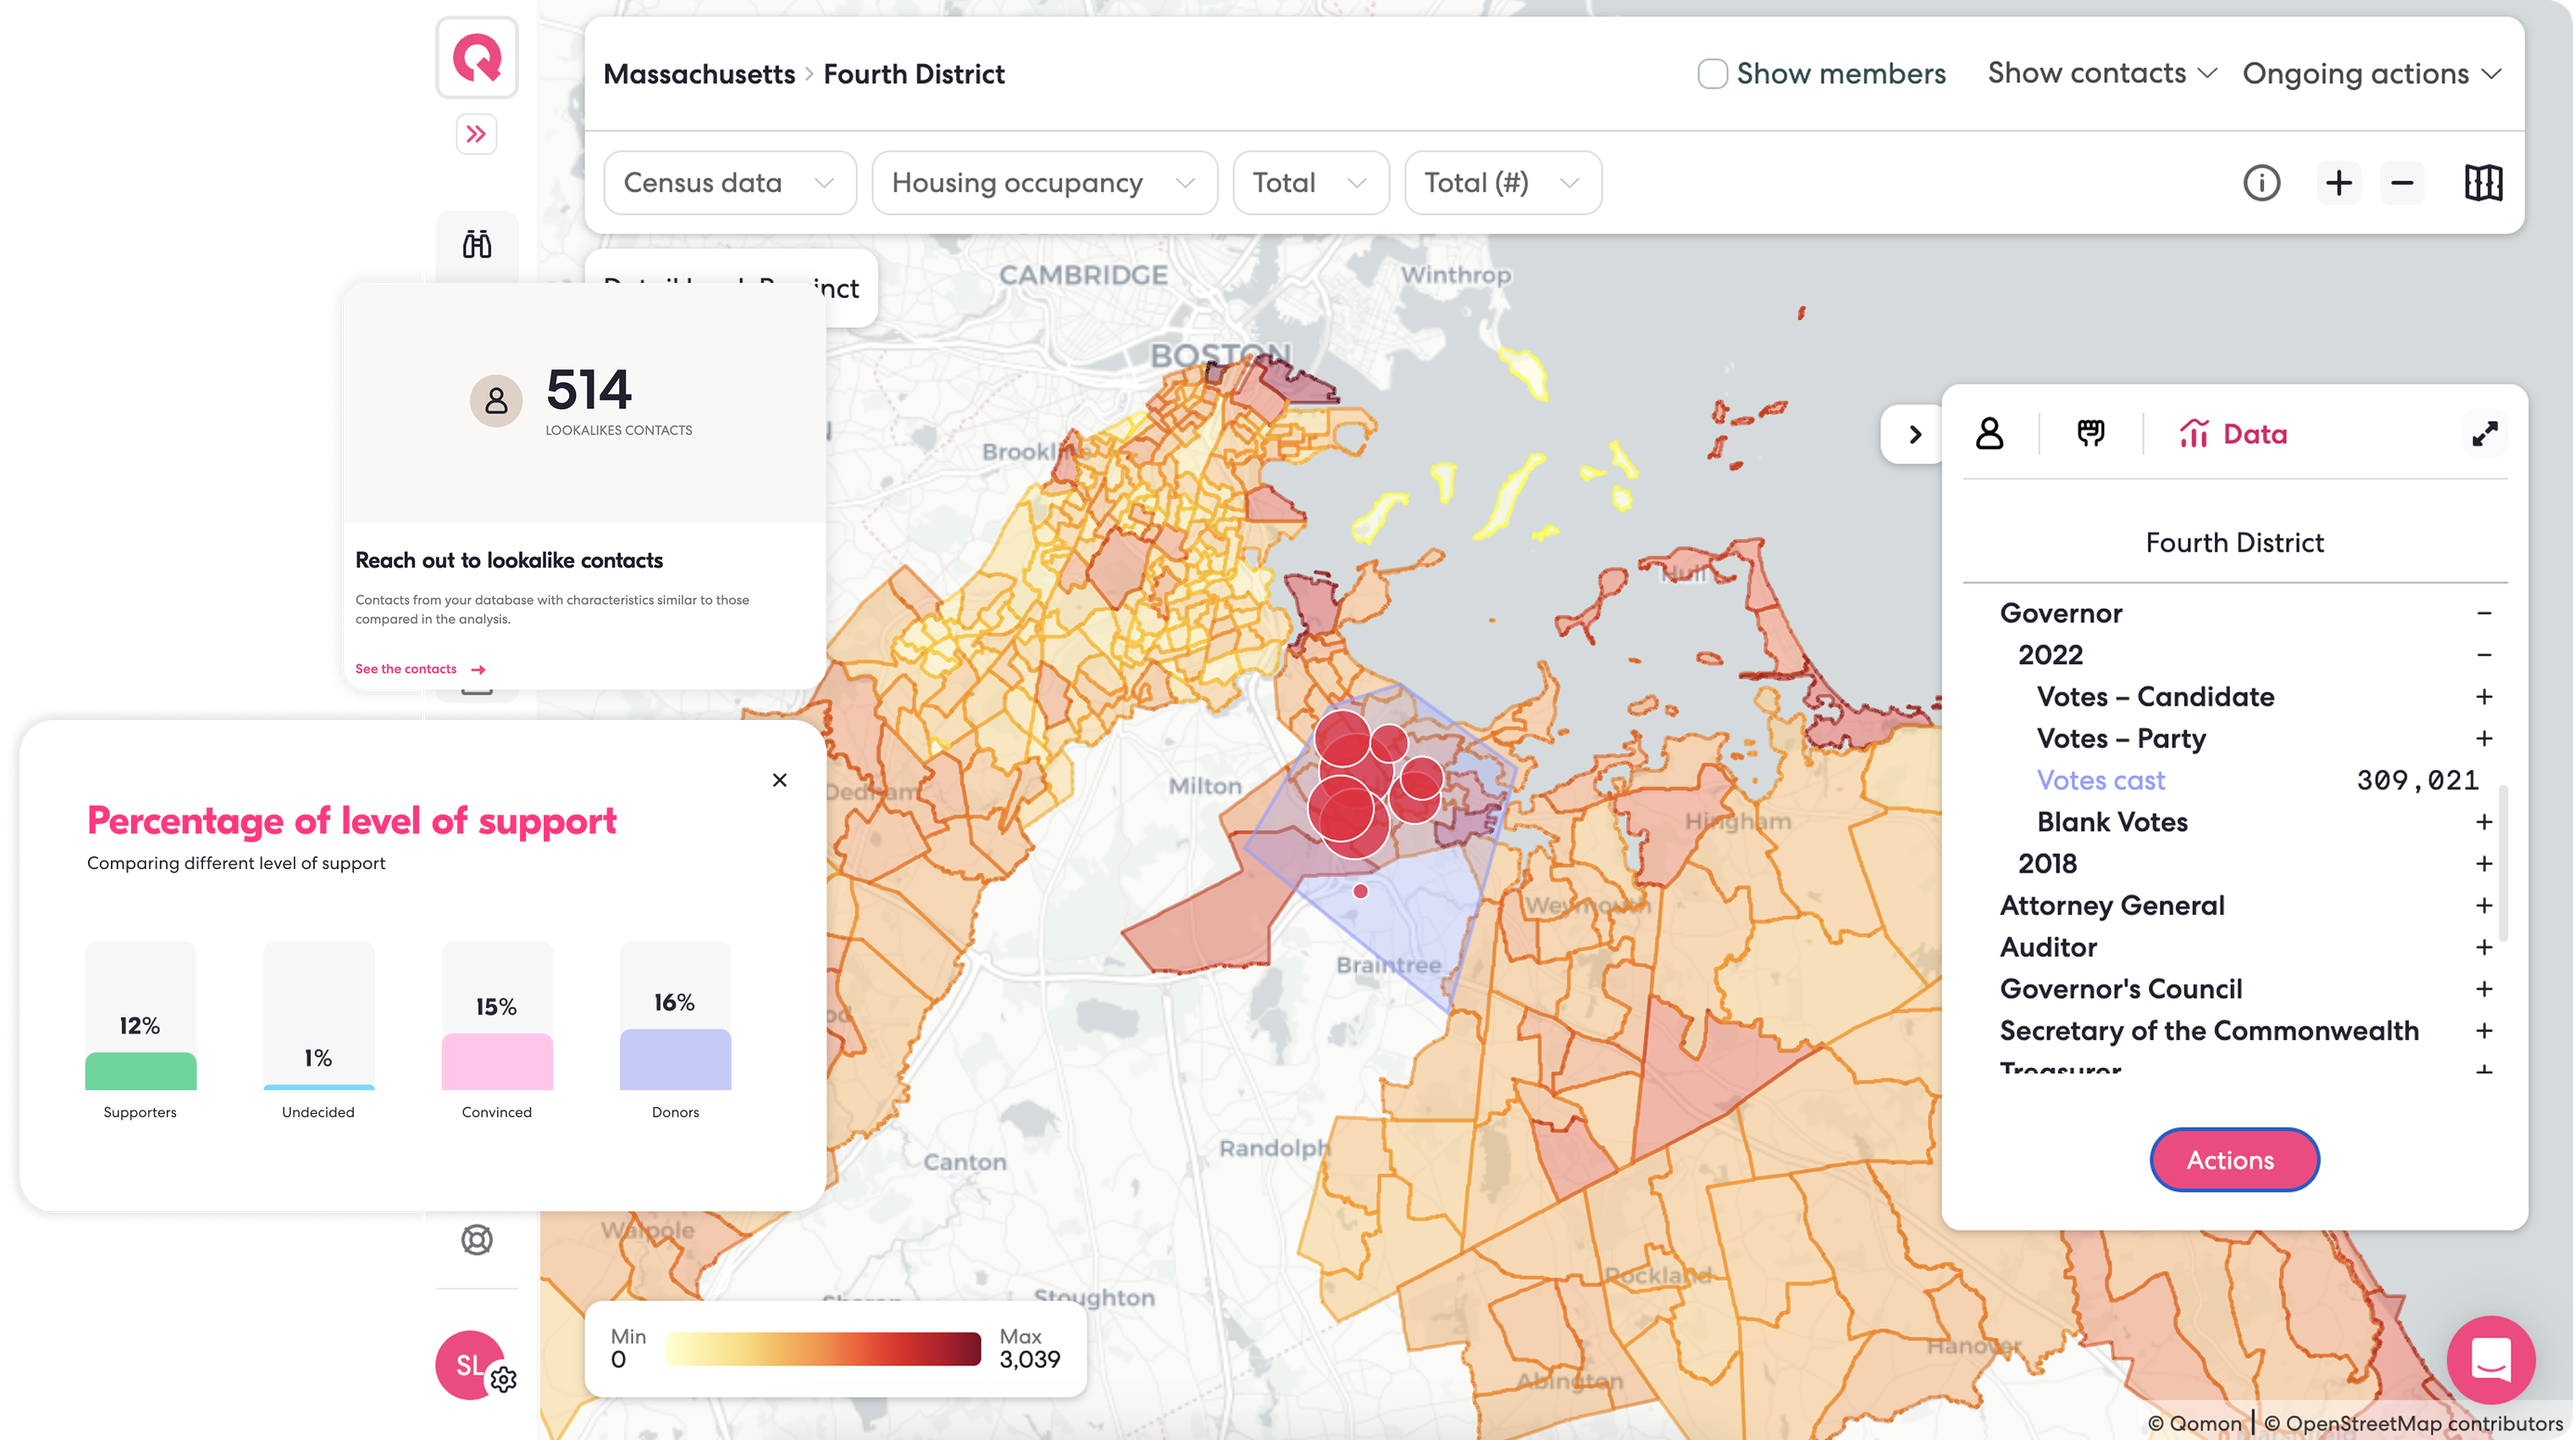Open the map layers icon

point(2483,183)
